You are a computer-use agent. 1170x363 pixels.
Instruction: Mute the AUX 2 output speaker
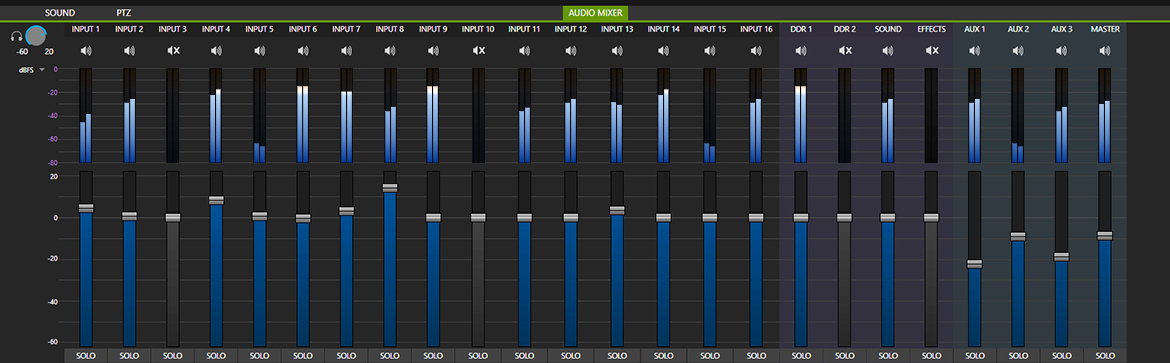pyautogui.click(x=1018, y=51)
